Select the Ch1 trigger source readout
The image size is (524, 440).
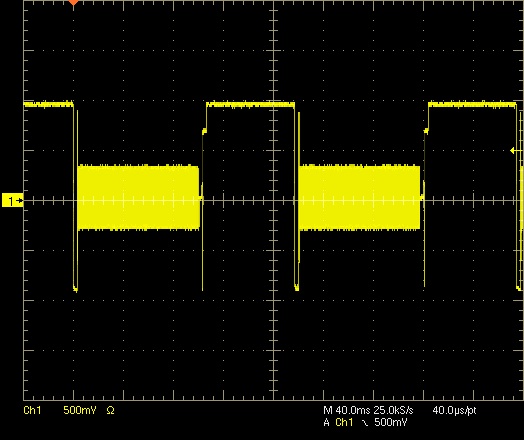click(x=344, y=423)
